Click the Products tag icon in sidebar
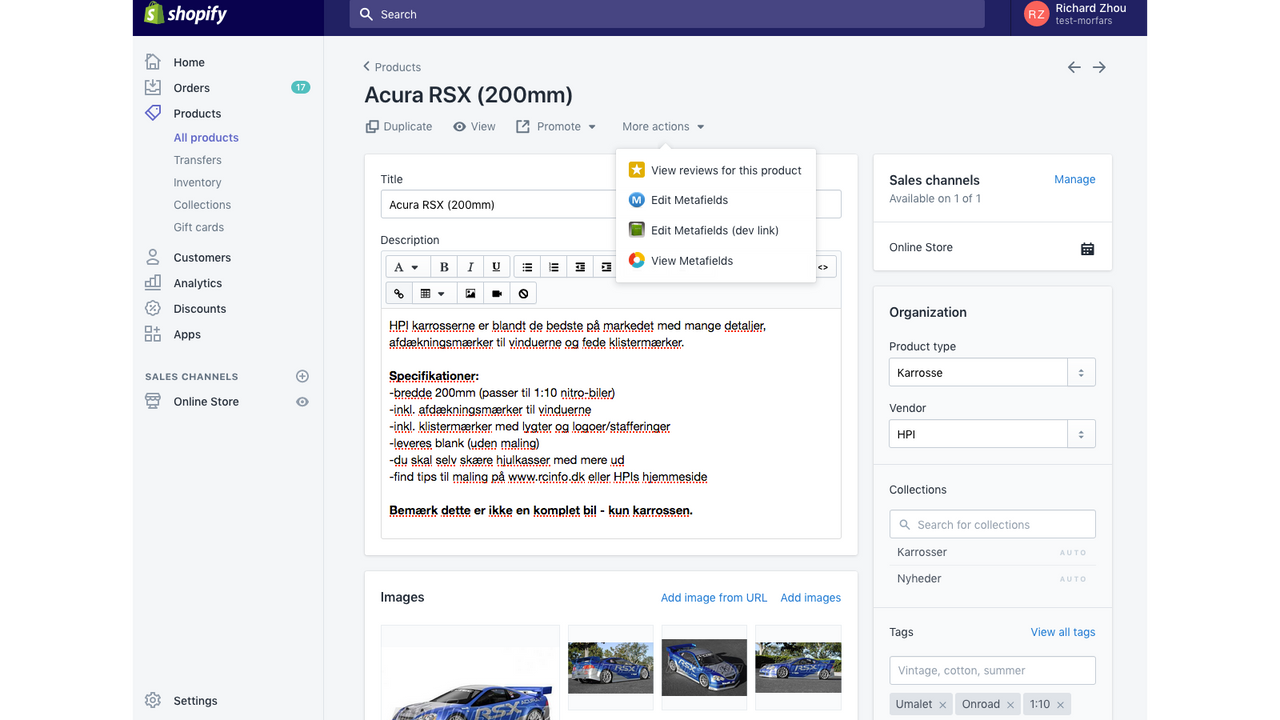 (x=153, y=113)
